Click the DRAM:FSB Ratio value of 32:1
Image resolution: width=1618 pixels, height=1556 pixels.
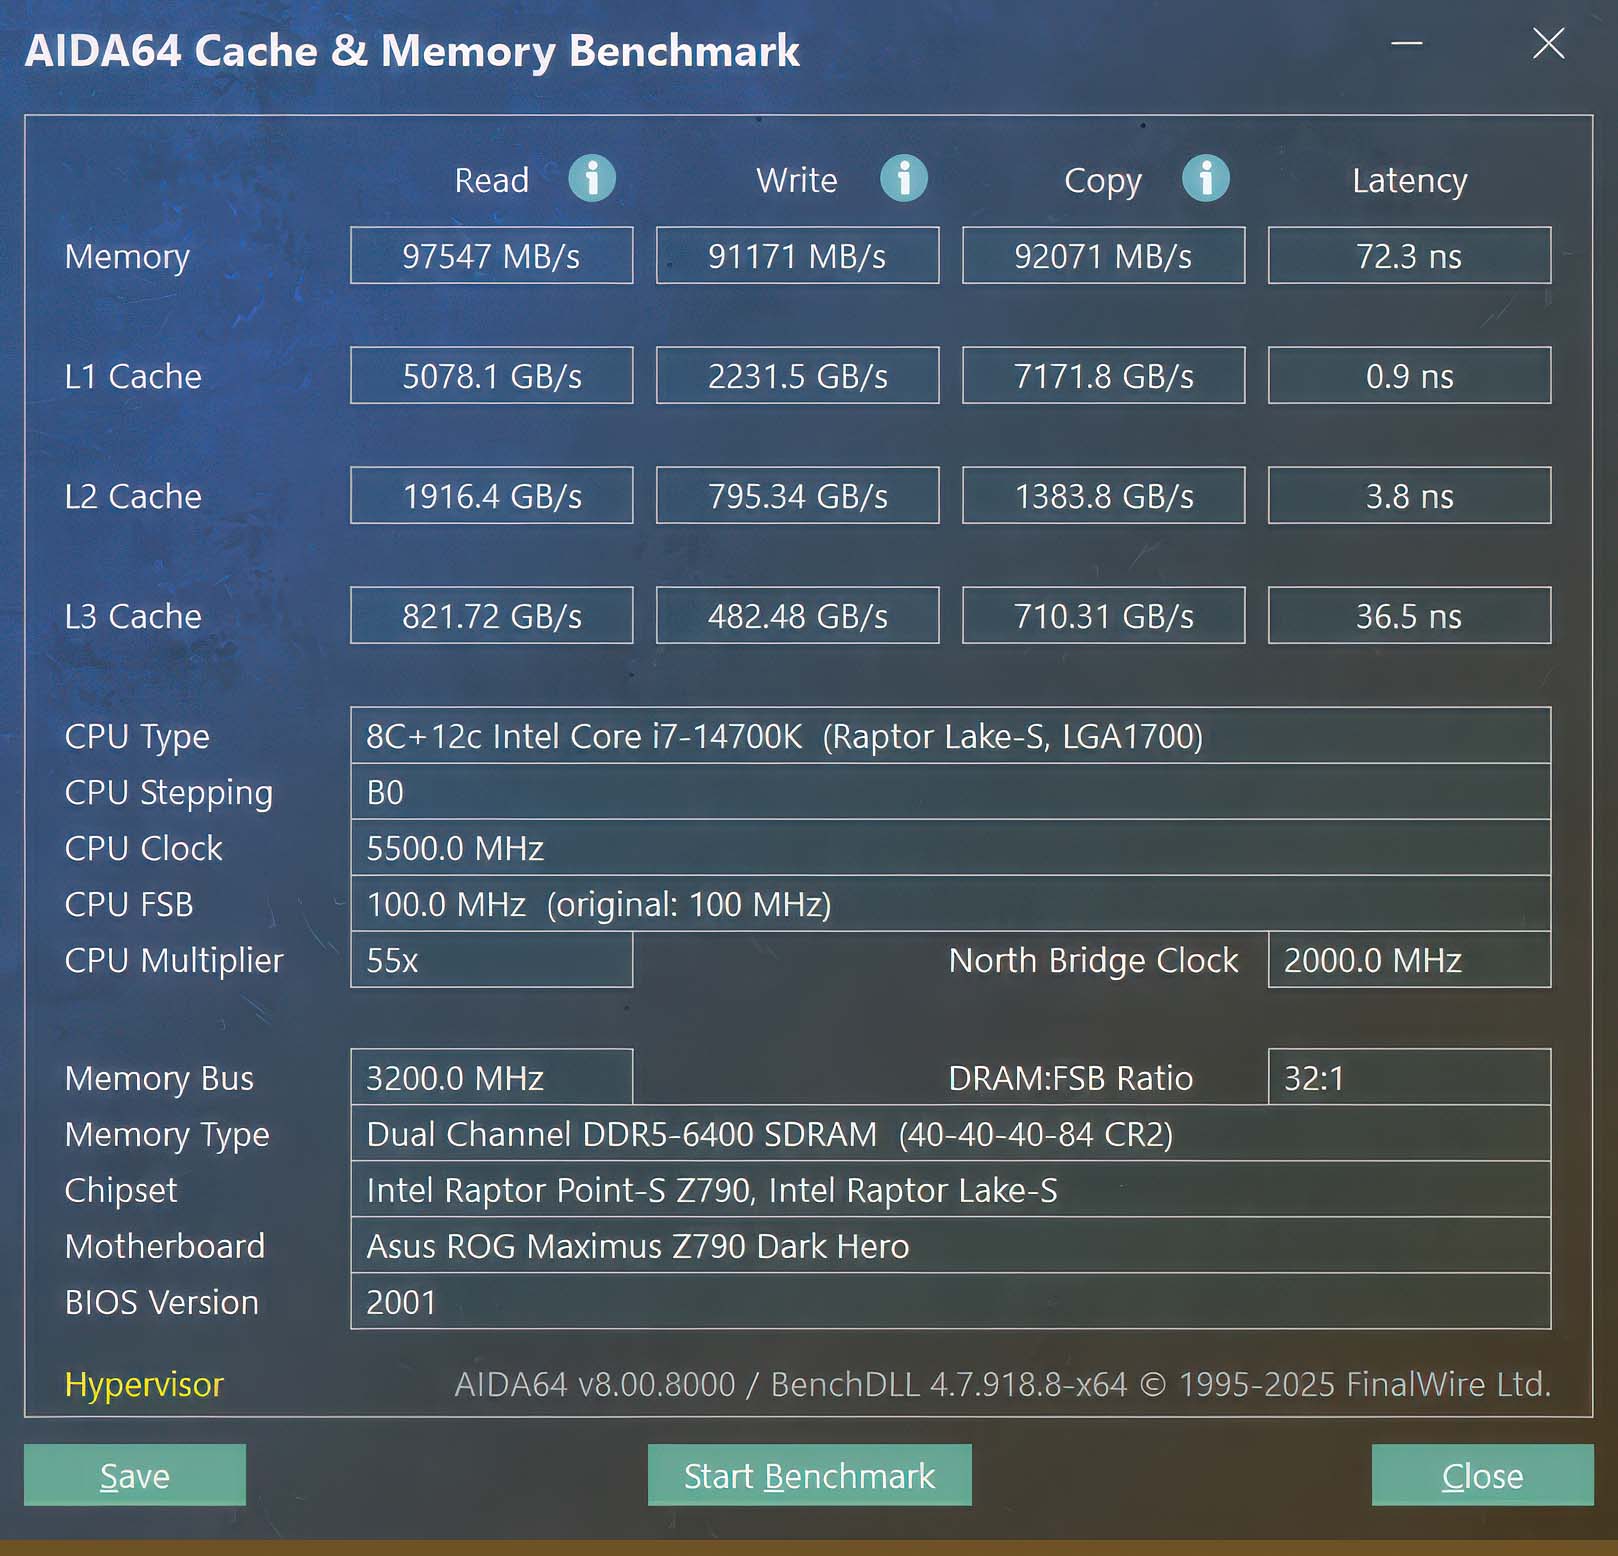pyautogui.click(x=1408, y=1079)
